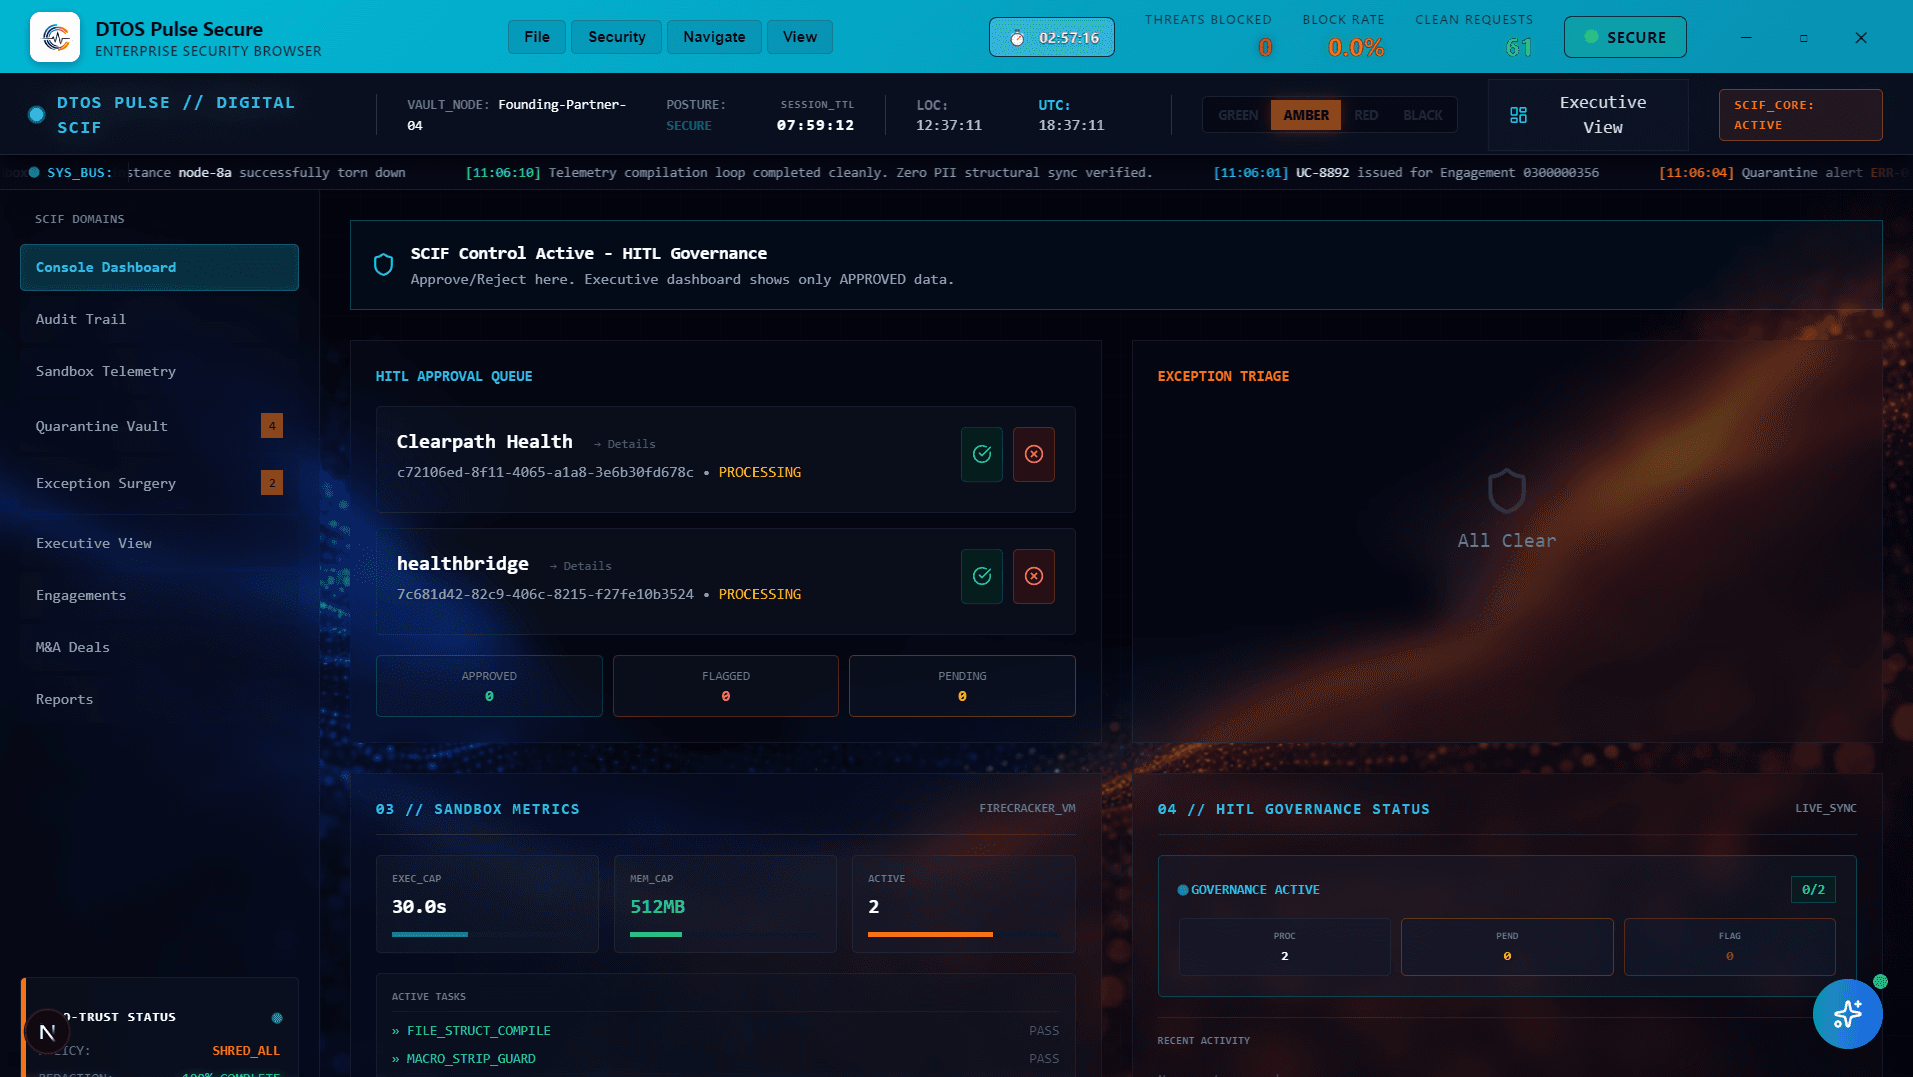Set posture level to BLACK

click(x=1422, y=115)
